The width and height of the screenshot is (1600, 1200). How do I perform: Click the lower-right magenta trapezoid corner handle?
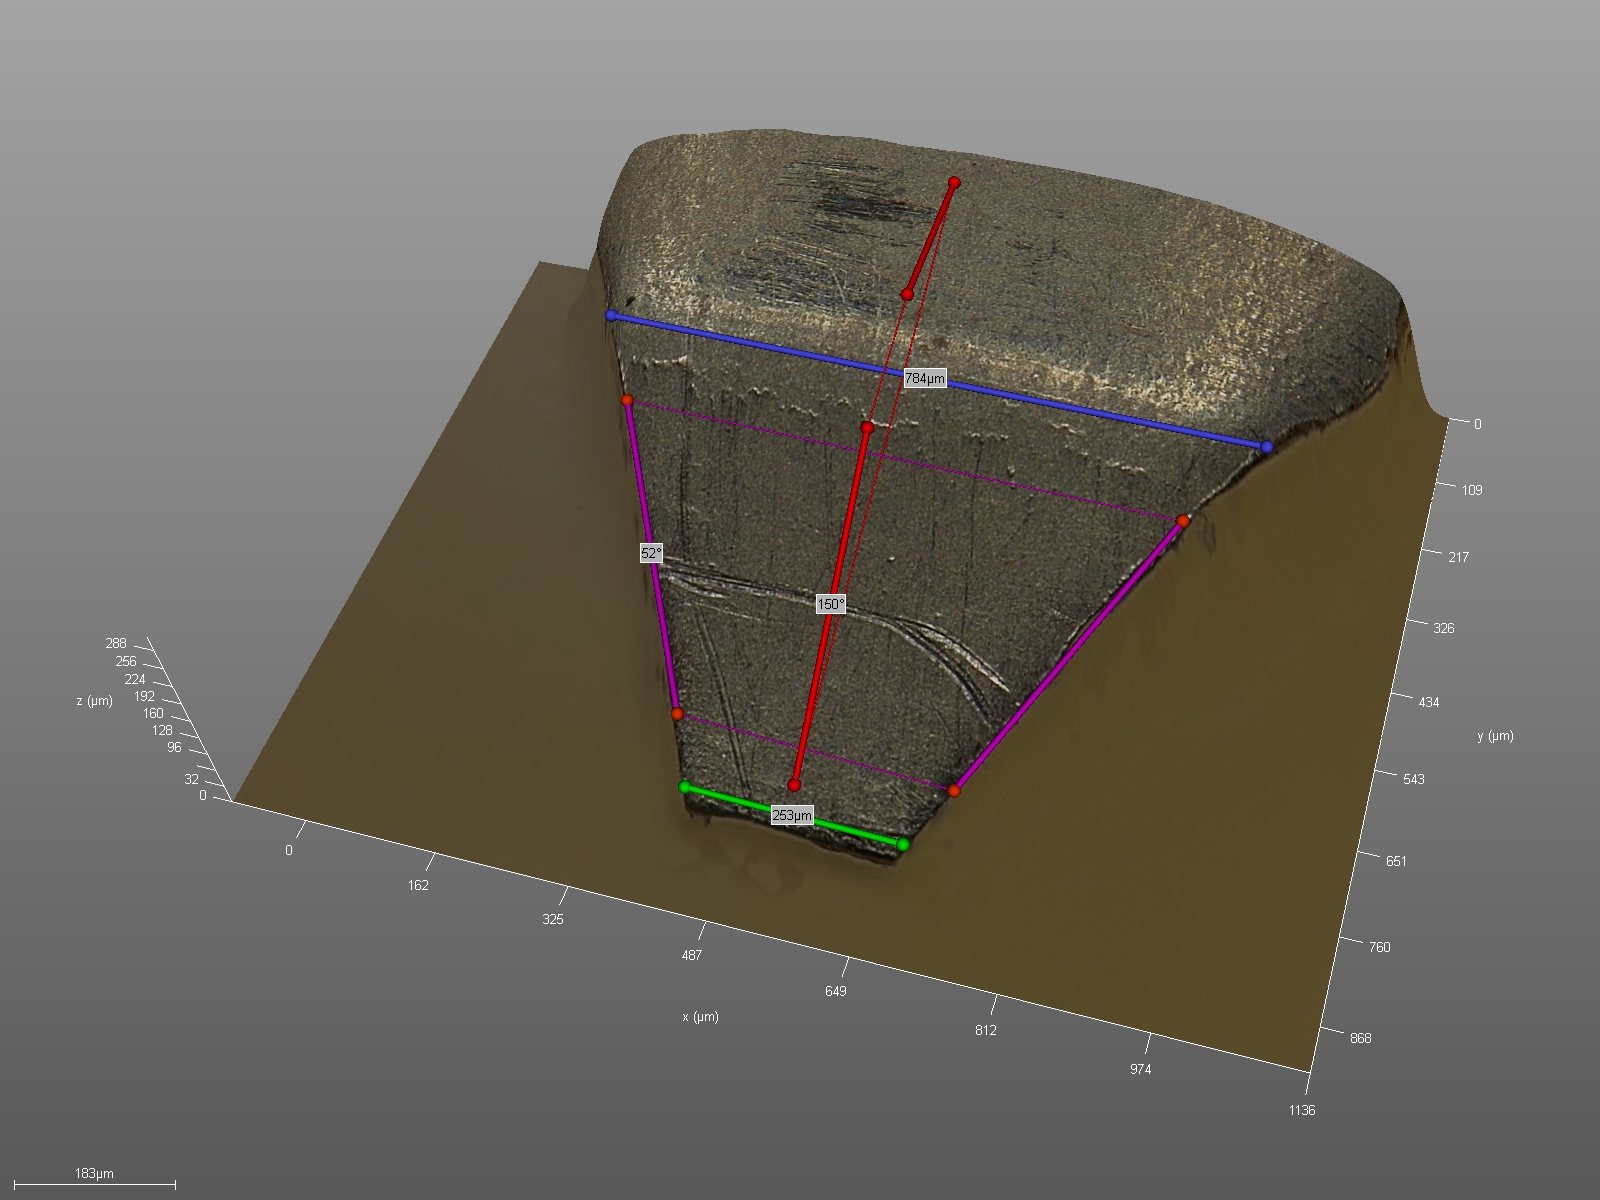(954, 791)
